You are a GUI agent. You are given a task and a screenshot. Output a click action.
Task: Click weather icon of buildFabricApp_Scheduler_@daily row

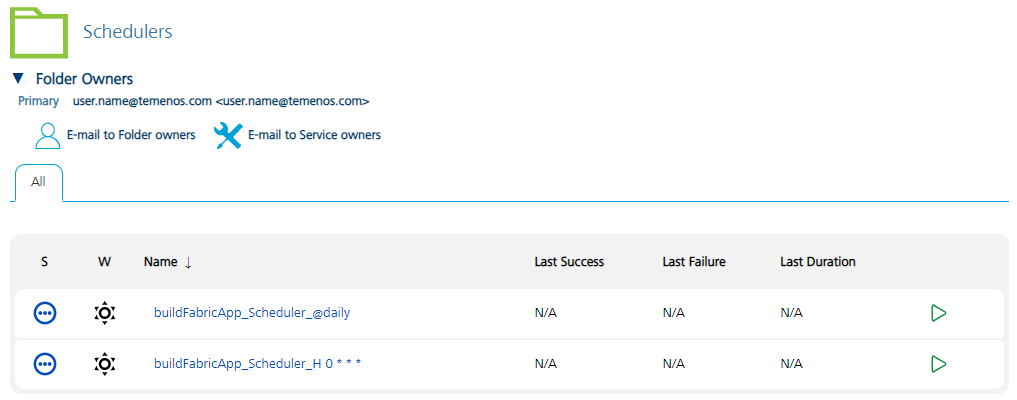(x=105, y=313)
